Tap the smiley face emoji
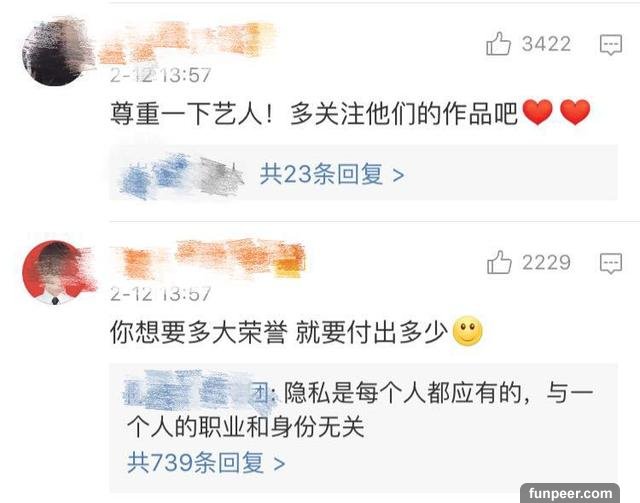The width and height of the screenshot is (640, 503). 468,331
